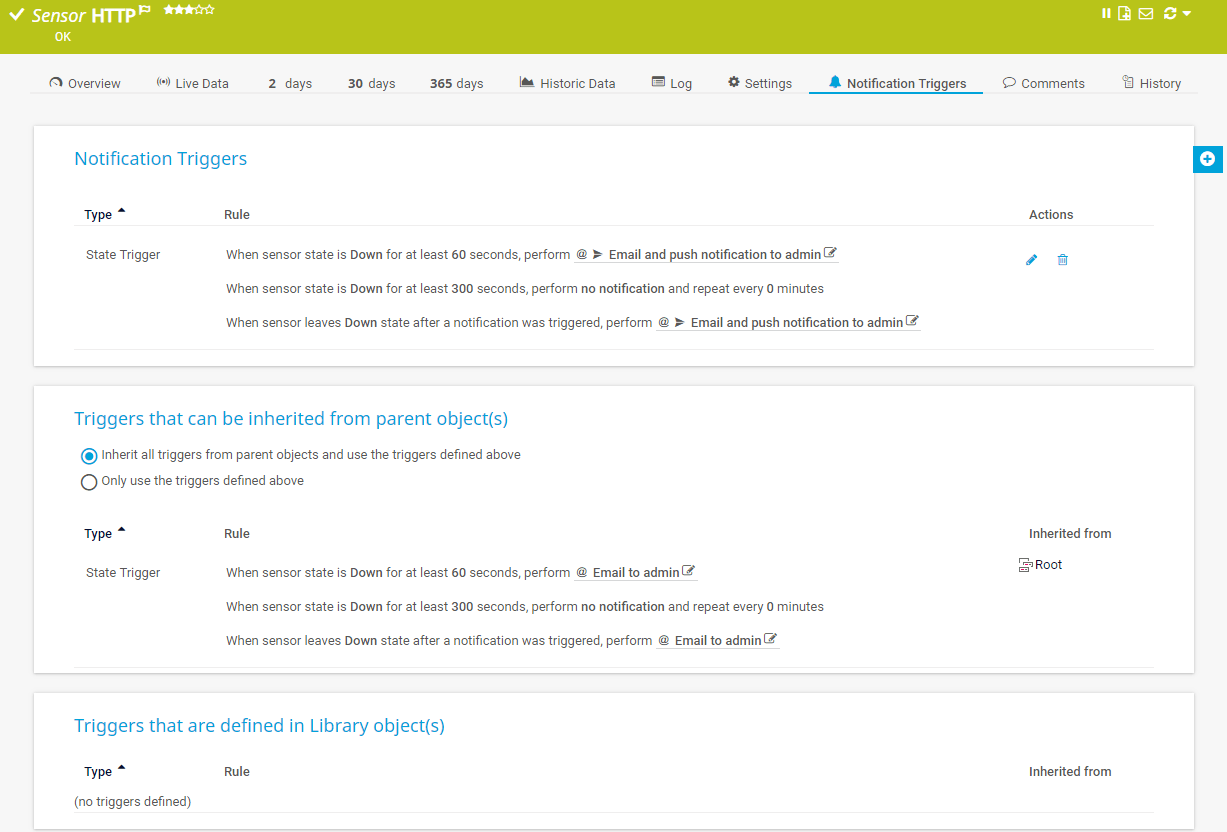Open the Email to admin notification link

pos(636,572)
